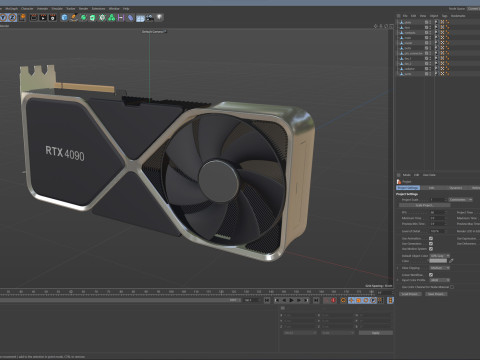This screenshot has height=360, width=480.
Task: Expand the View Clipping disclosure arrow
Action: pyautogui.click(x=398, y=268)
